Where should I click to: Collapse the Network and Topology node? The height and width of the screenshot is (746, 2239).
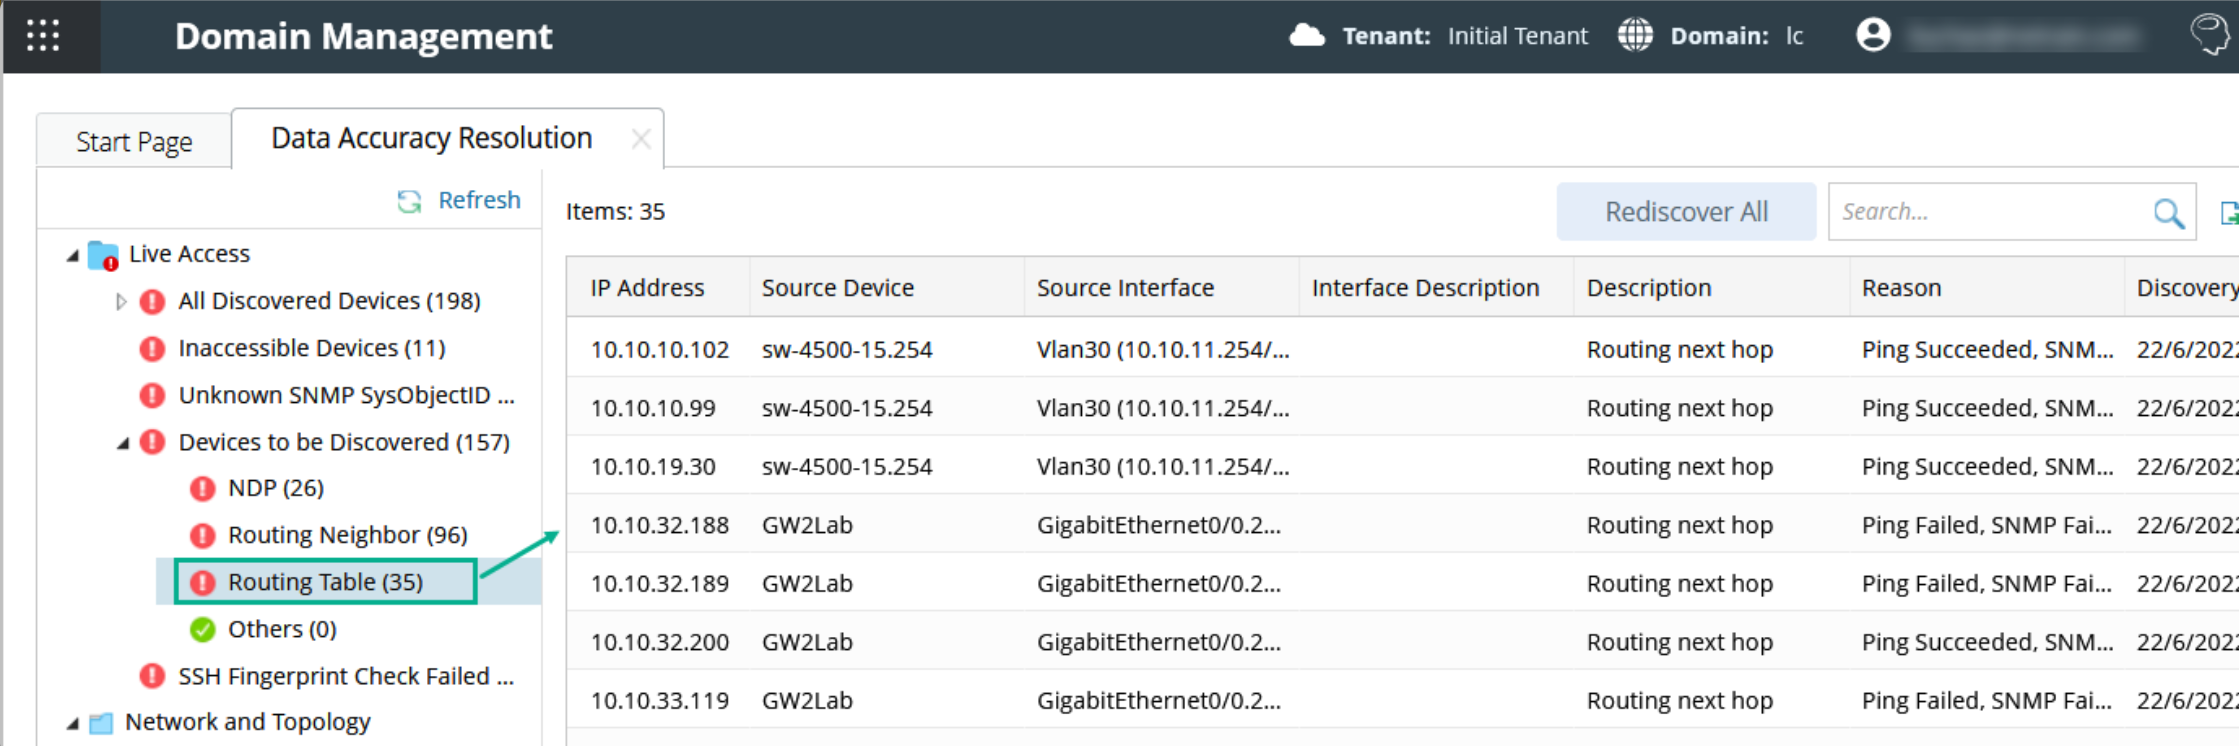pyautogui.click(x=73, y=723)
